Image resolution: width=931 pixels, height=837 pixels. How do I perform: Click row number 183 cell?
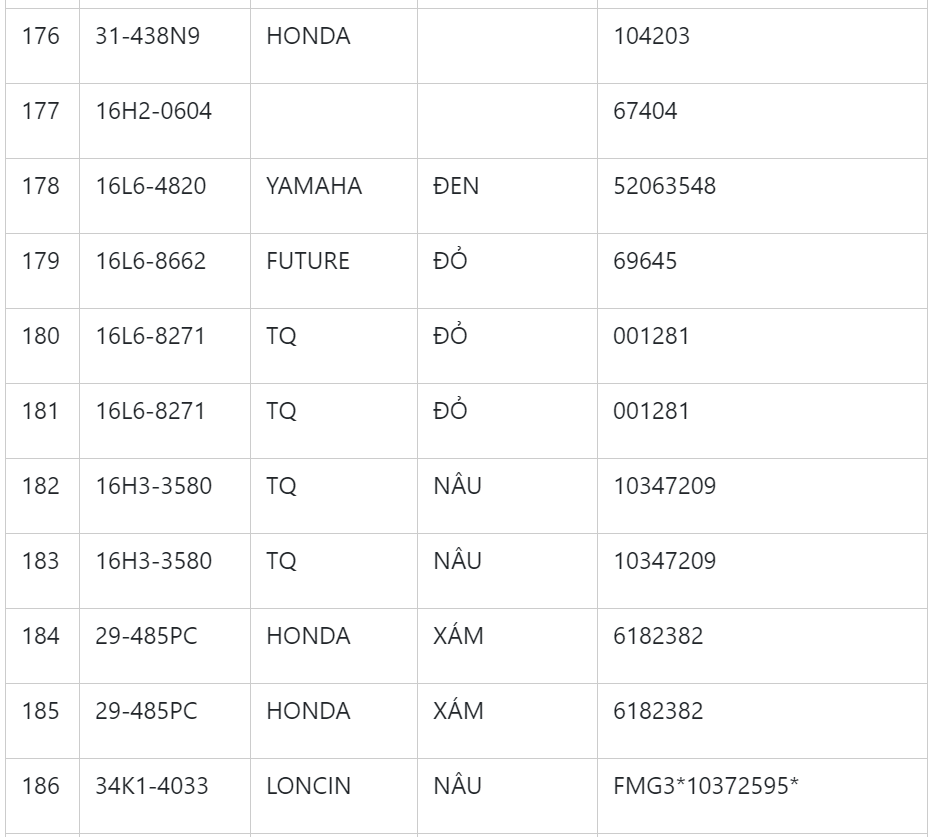(x=41, y=562)
